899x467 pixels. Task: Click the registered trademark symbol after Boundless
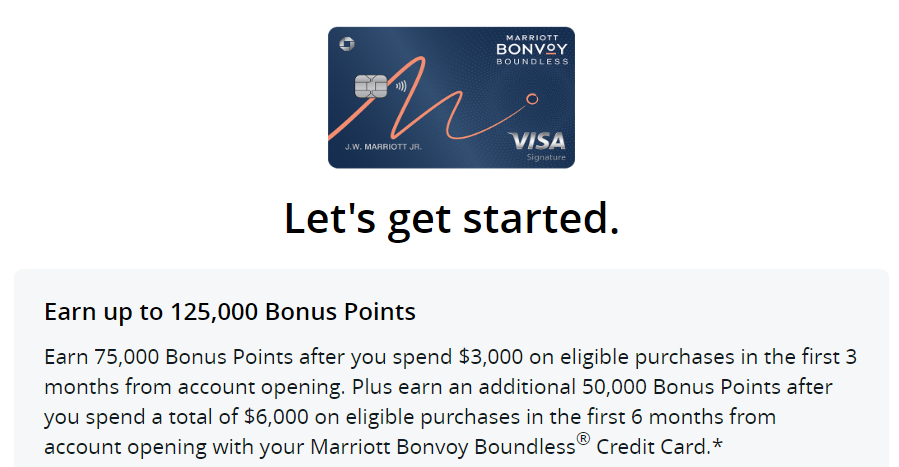[583, 436]
